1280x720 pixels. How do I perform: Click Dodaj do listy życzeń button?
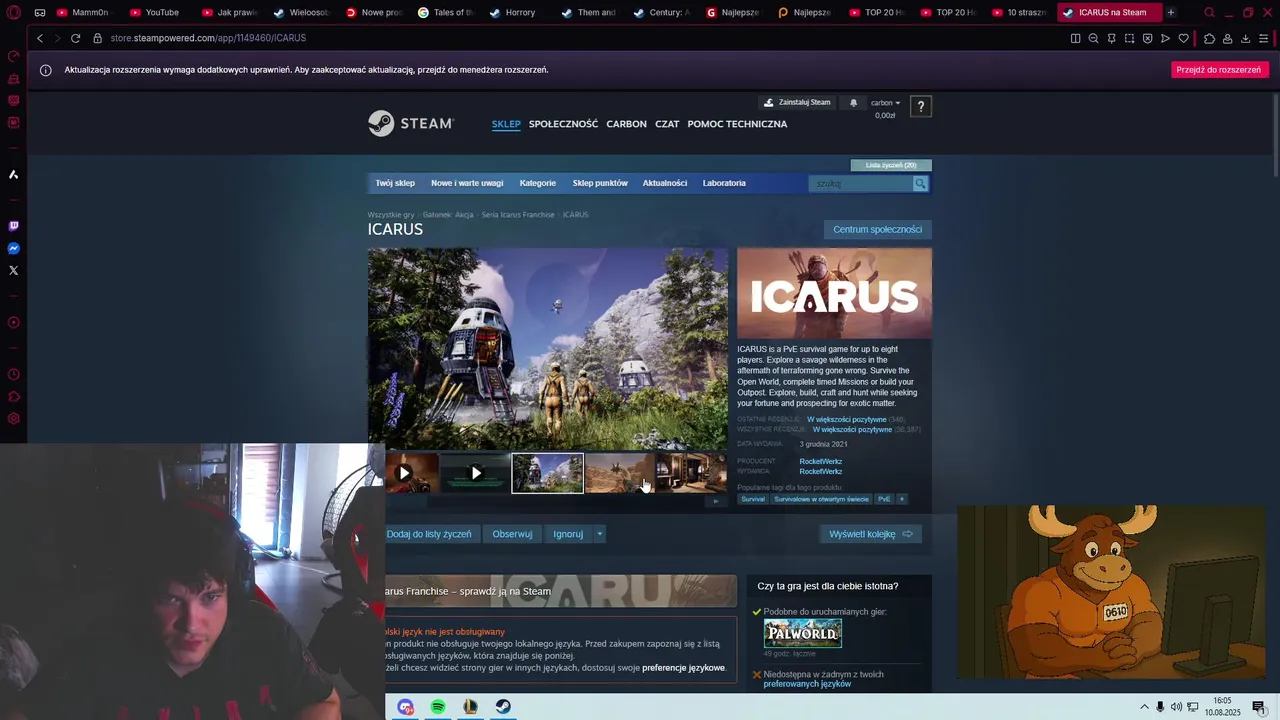click(x=429, y=534)
